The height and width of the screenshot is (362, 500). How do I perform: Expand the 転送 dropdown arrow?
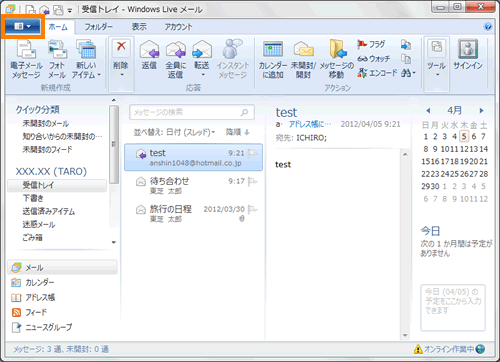tap(203, 75)
